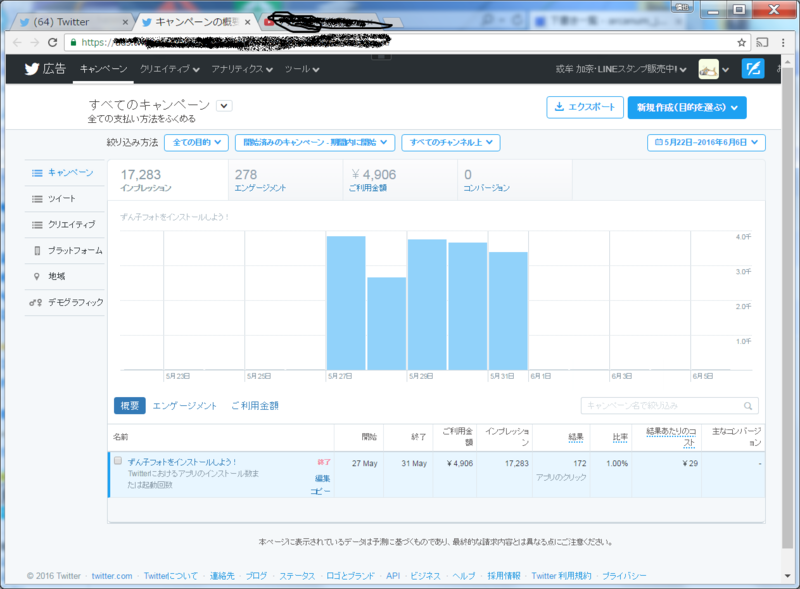
Task: Click the browser forward arrow
Action: coord(35,42)
